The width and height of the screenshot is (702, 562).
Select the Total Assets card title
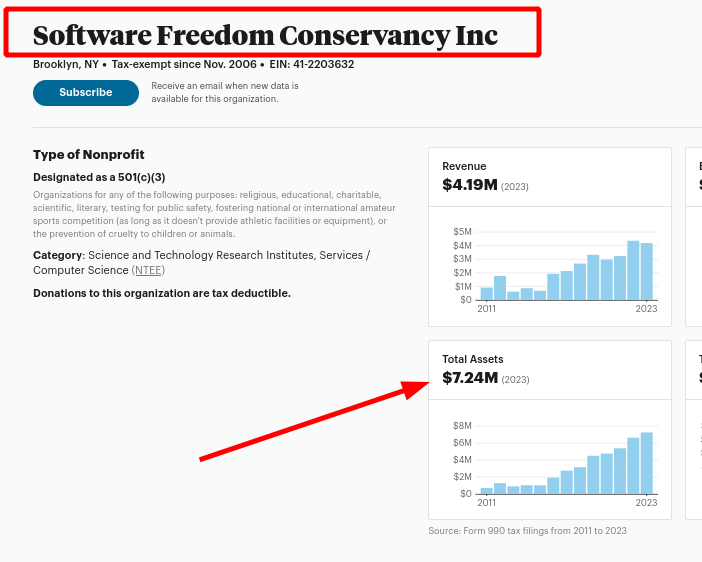pyautogui.click(x=473, y=359)
